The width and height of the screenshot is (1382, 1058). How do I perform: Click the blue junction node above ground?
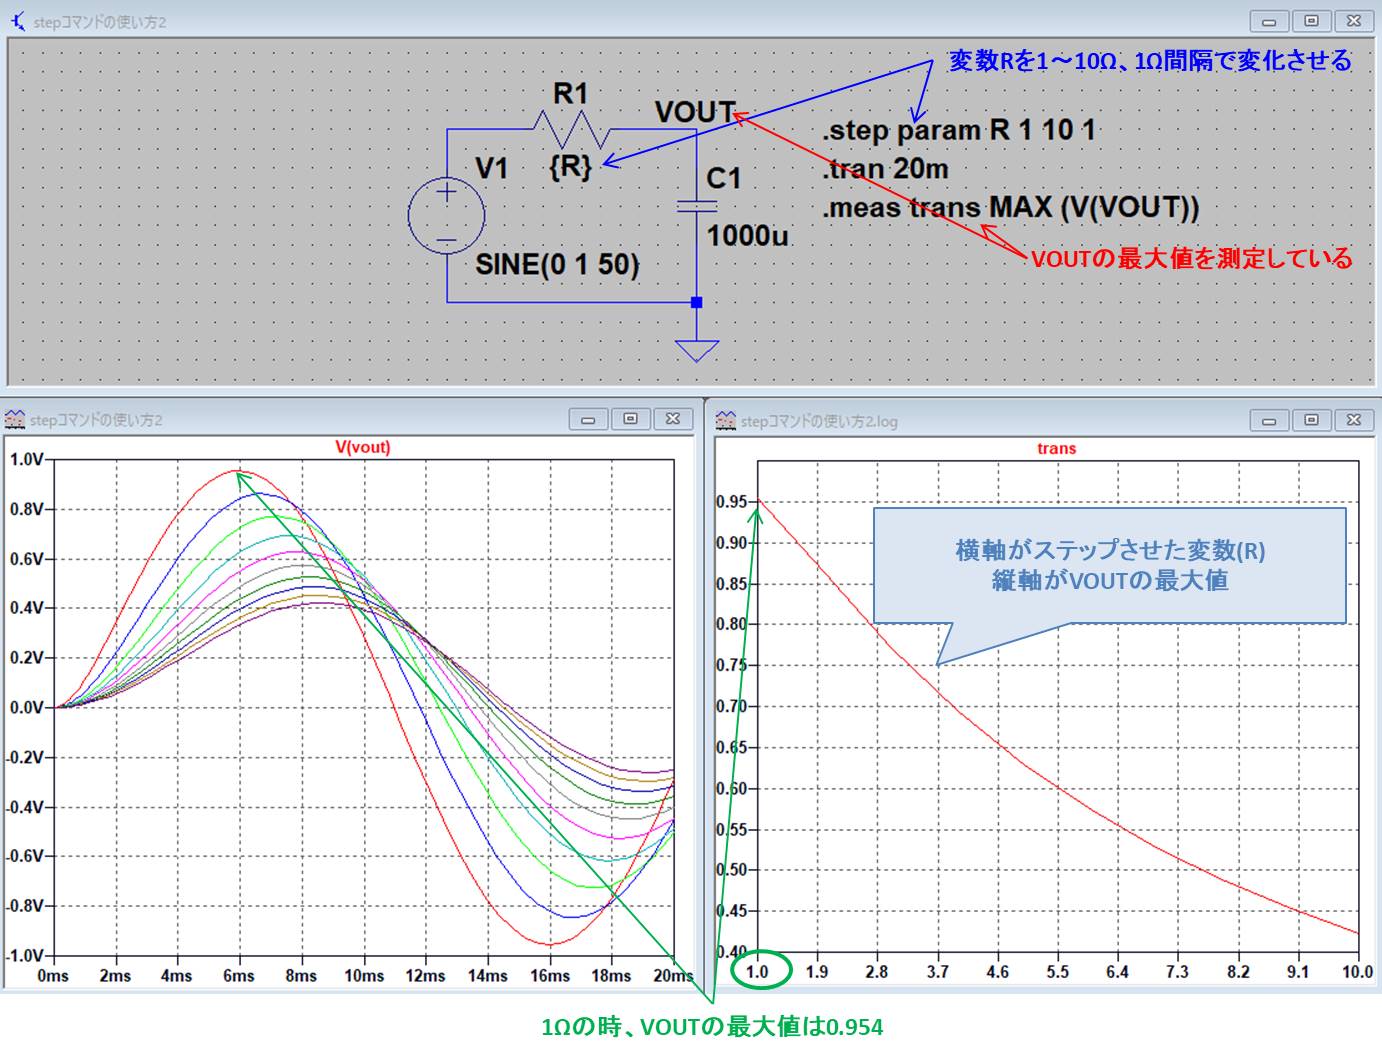click(x=697, y=302)
